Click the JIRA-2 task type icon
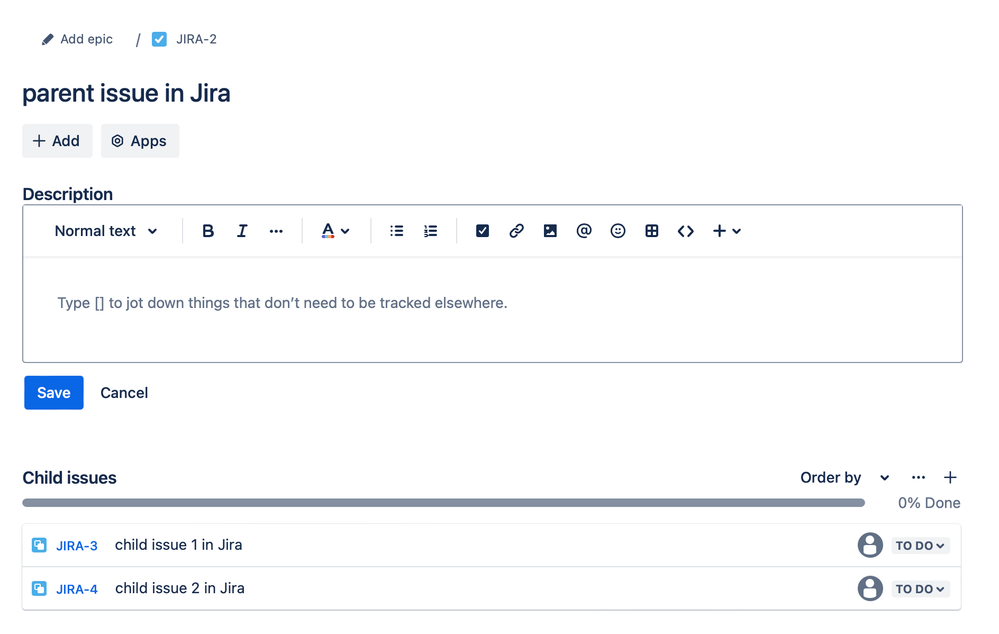 (159, 40)
